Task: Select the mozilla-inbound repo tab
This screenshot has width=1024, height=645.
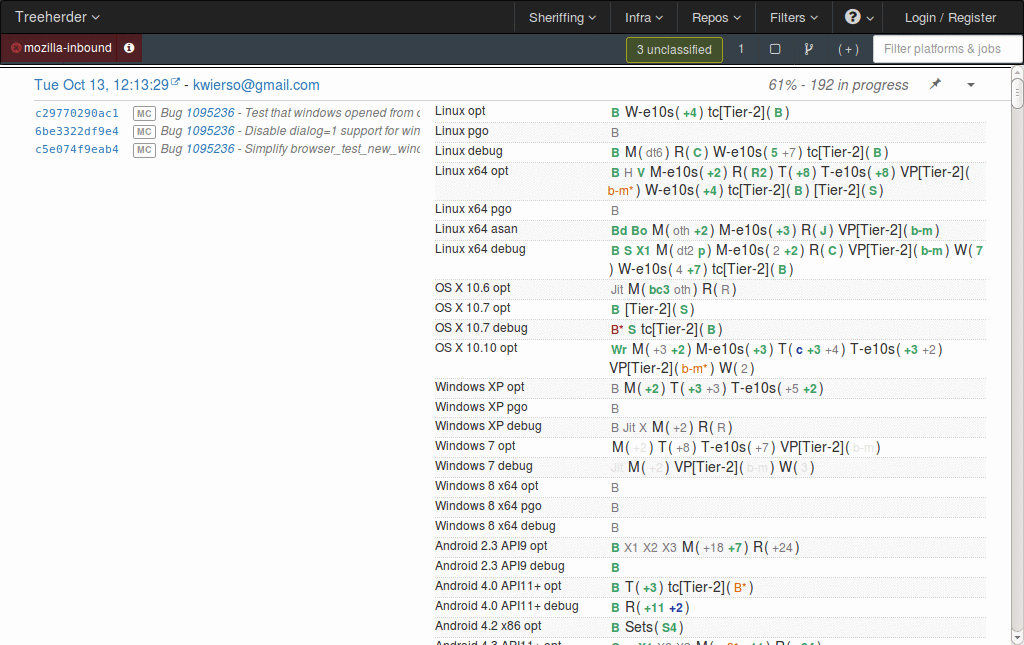Action: [x=61, y=48]
